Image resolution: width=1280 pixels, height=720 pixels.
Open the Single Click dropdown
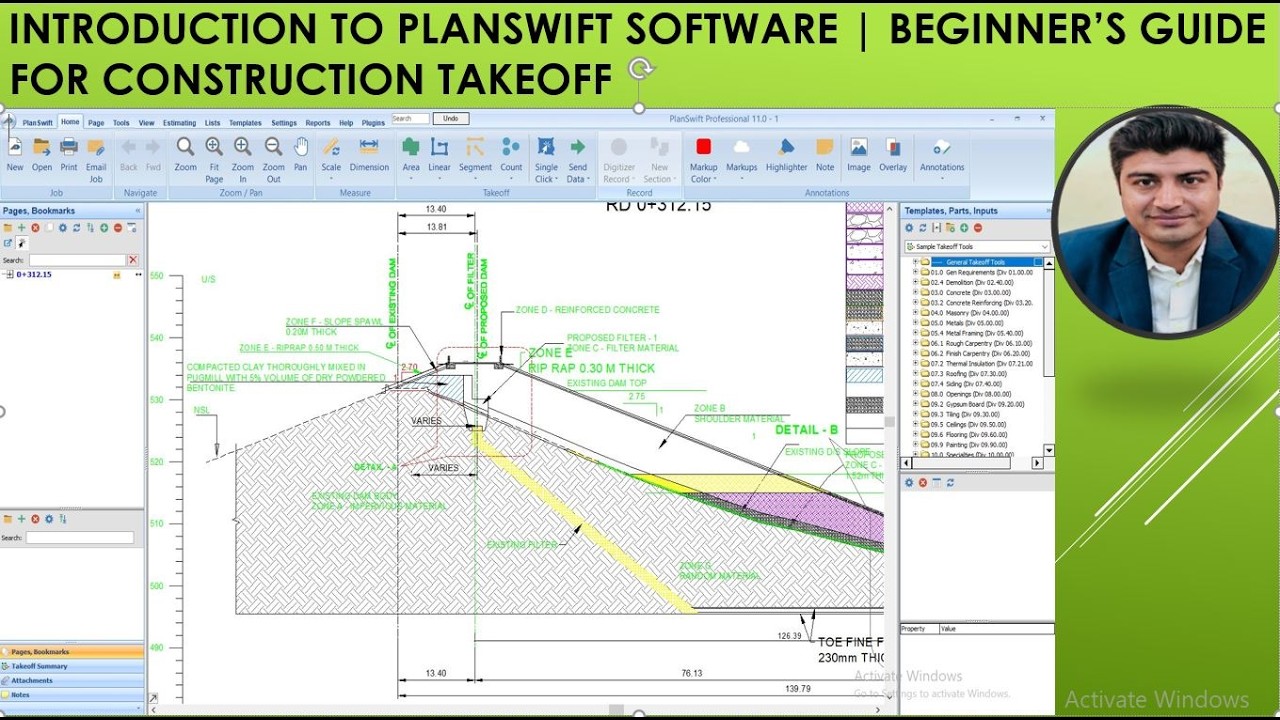(x=546, y=160)
